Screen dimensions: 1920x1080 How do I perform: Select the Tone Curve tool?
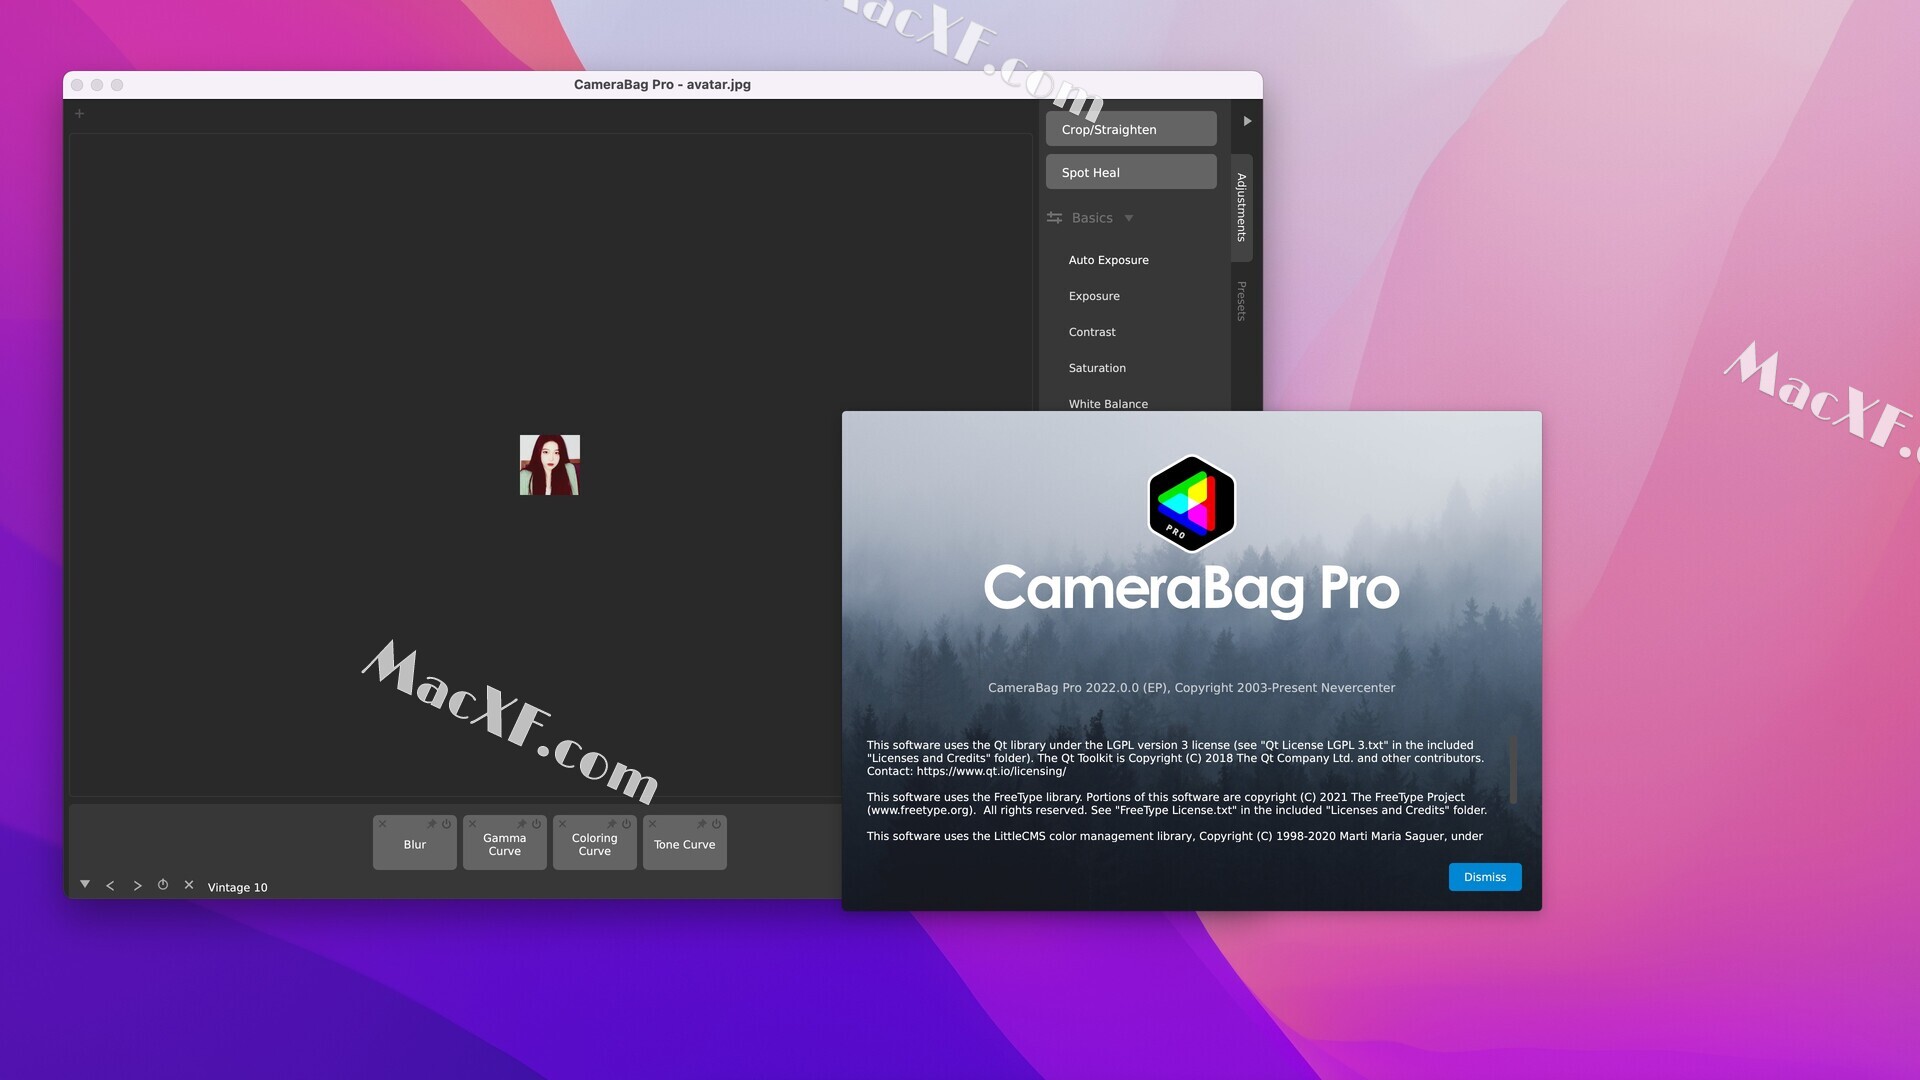pos(682,843)
